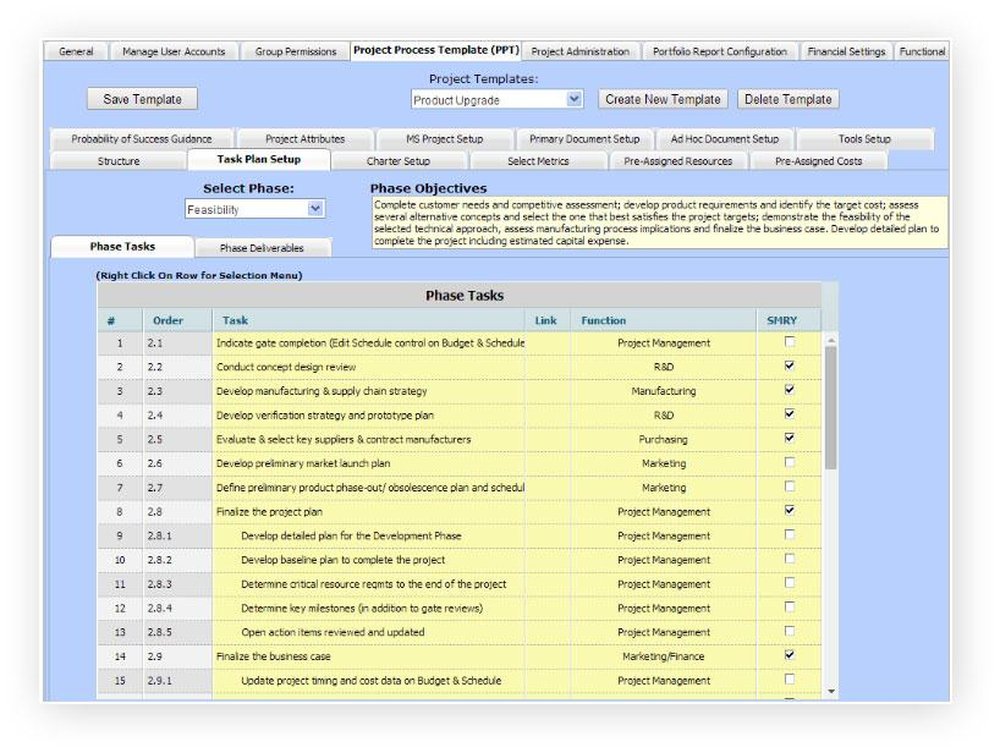Open the Pre-Assigned Costs tab

[x=818, y=161]
